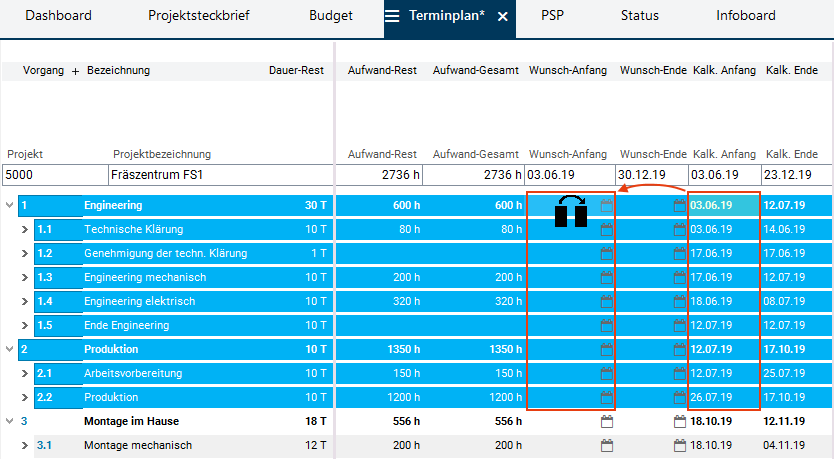Collapse the Produktion task group
Image resolution: width=834 pixels, height=459 pixels.
point(10,350)
